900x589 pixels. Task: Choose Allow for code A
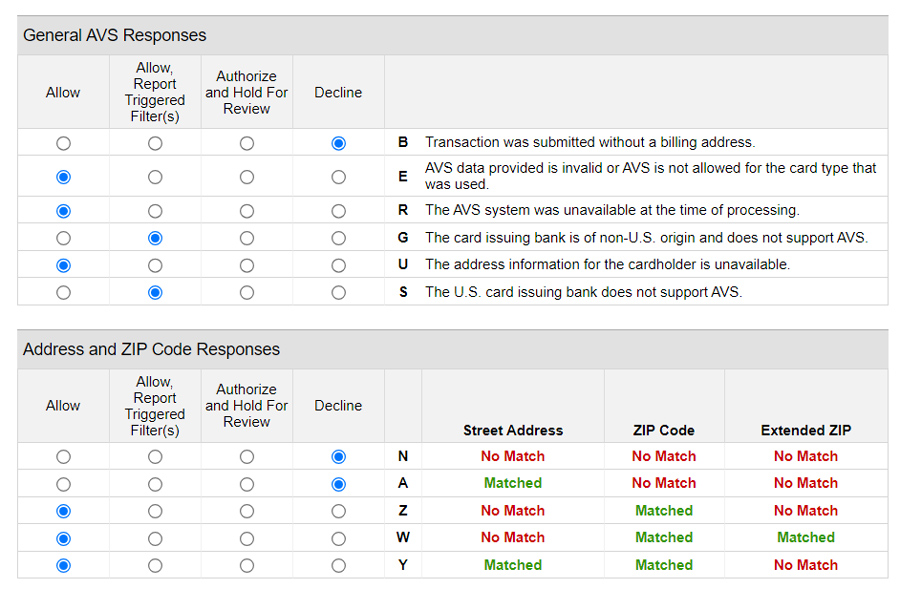click(63, 484)
